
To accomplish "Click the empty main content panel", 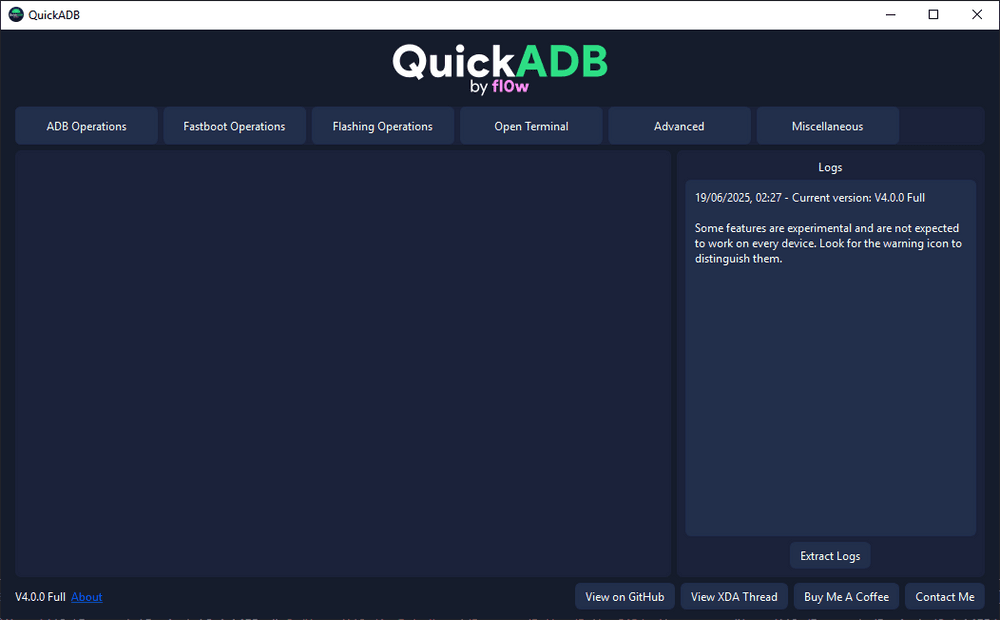I will click(342, 362).
